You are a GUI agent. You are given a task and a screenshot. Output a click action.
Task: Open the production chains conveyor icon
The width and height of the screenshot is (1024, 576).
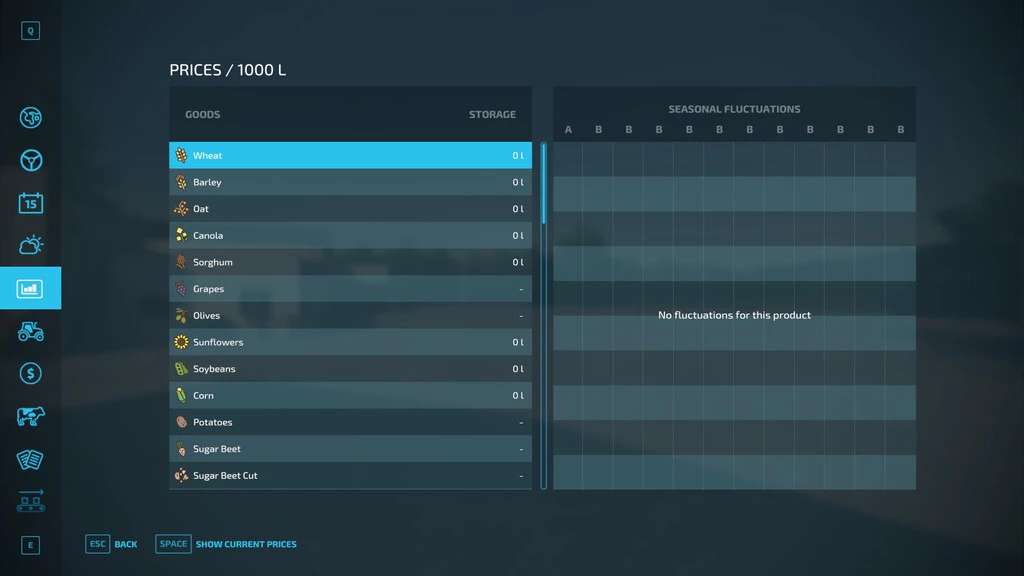(31, 501)
